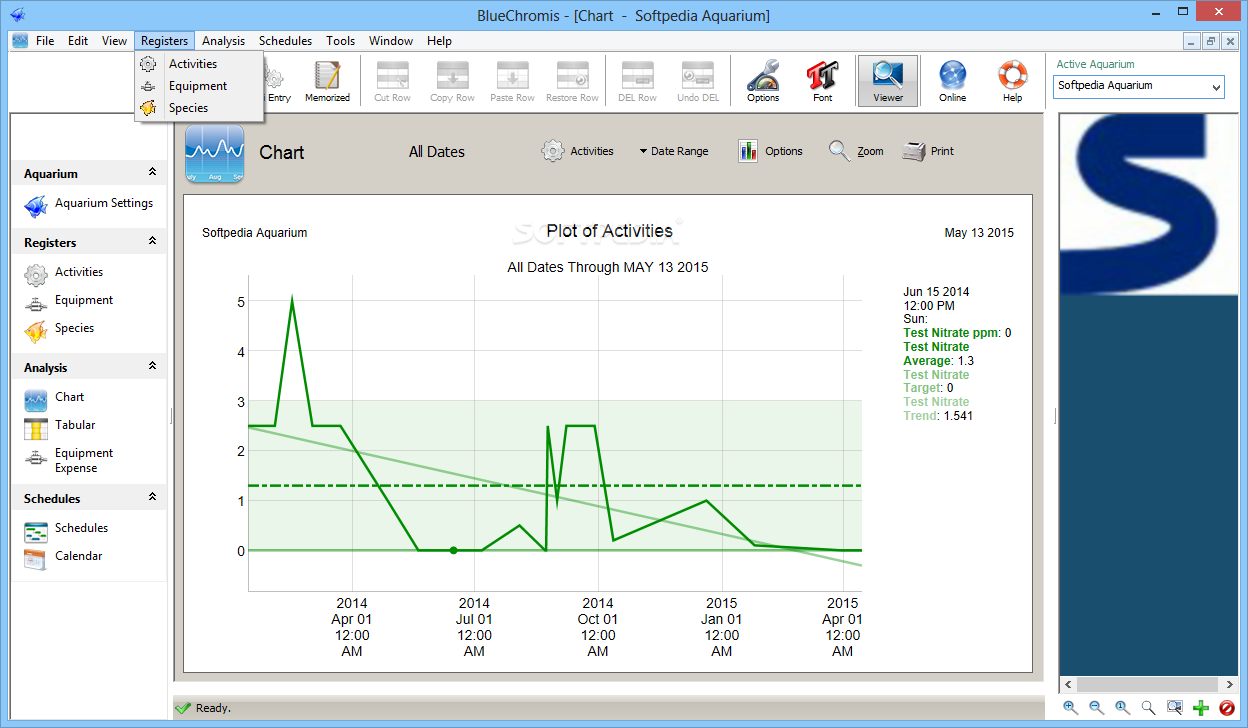The image size is (1248, 728).
Task: Click viewer image preview magnifier icon
Action: (1175, 707)
